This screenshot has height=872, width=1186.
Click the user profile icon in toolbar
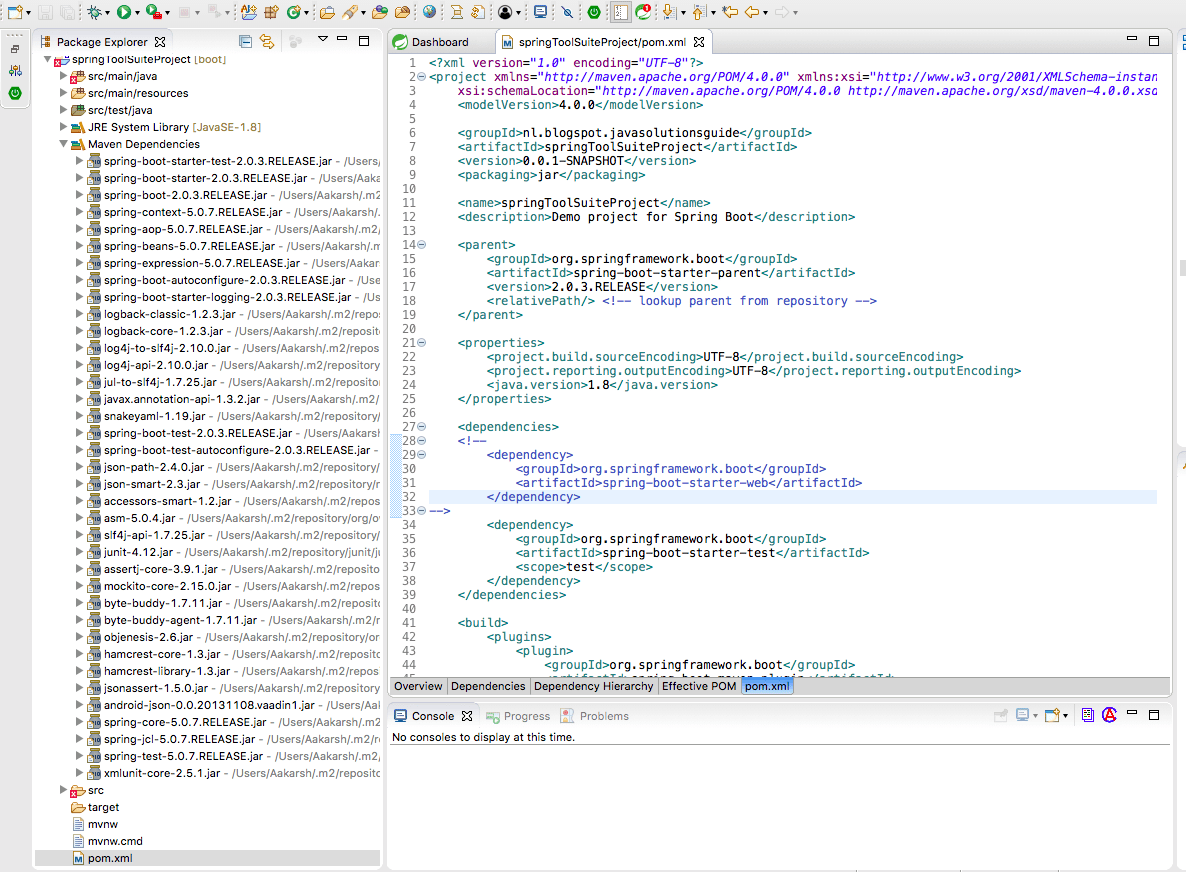click(505, 12)
